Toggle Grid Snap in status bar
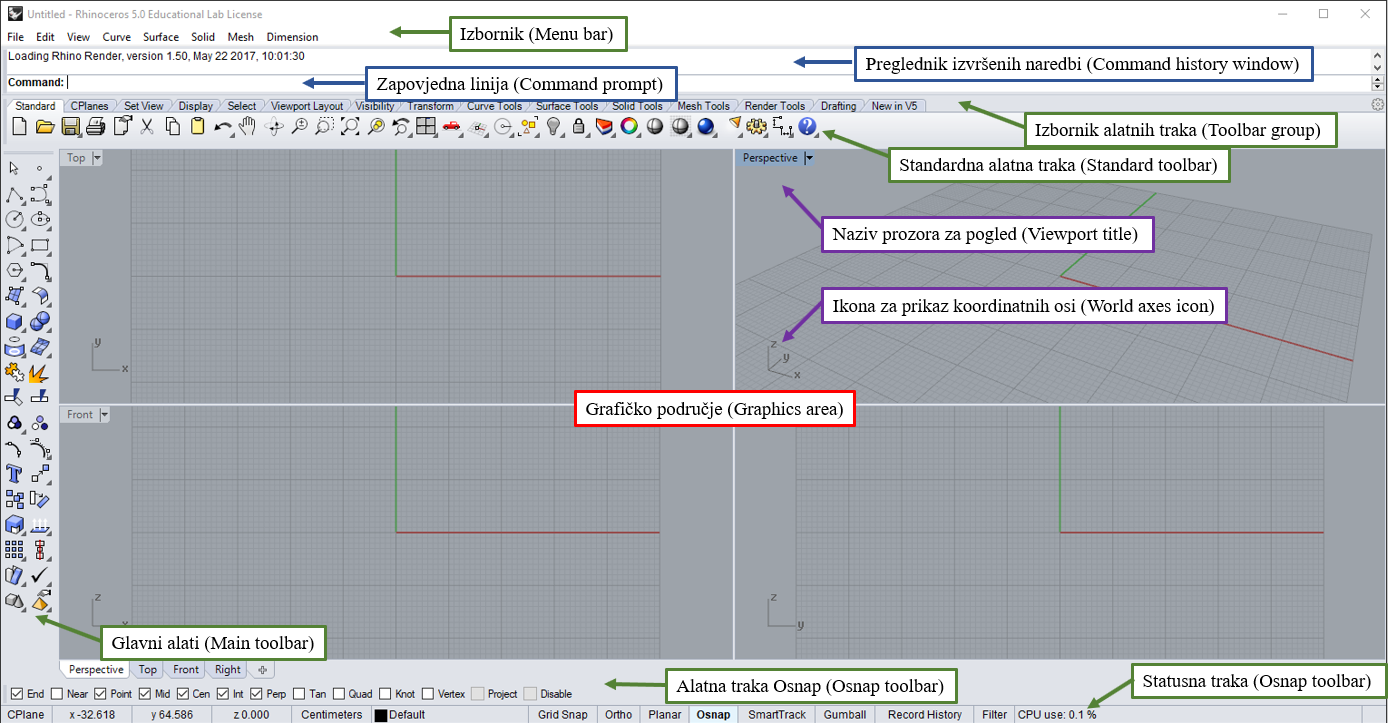This screenshot has width=1388, height=723. coord(562,715)
